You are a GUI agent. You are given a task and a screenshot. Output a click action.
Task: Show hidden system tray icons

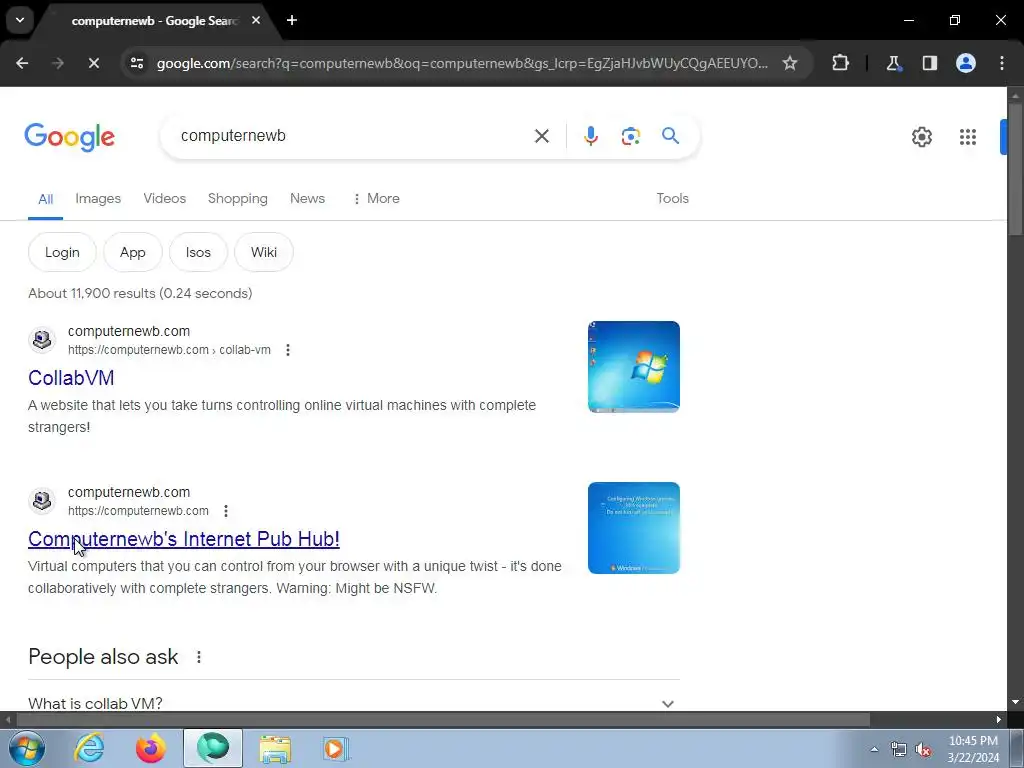coord(874,749)
